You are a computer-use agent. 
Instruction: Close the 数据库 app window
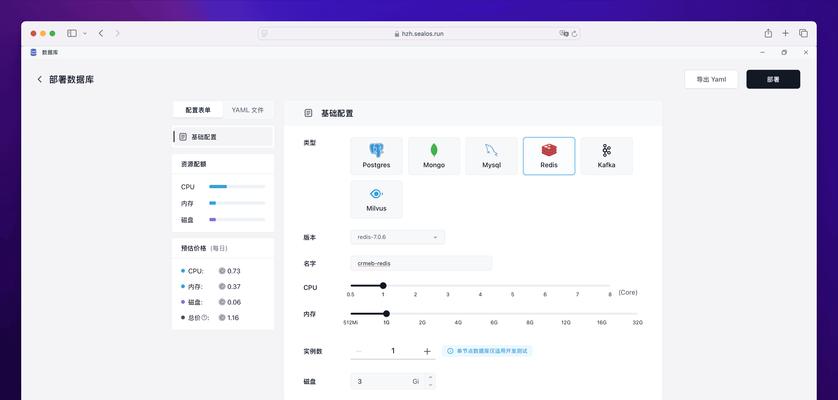pyautogui.click(x=806, y=52)
